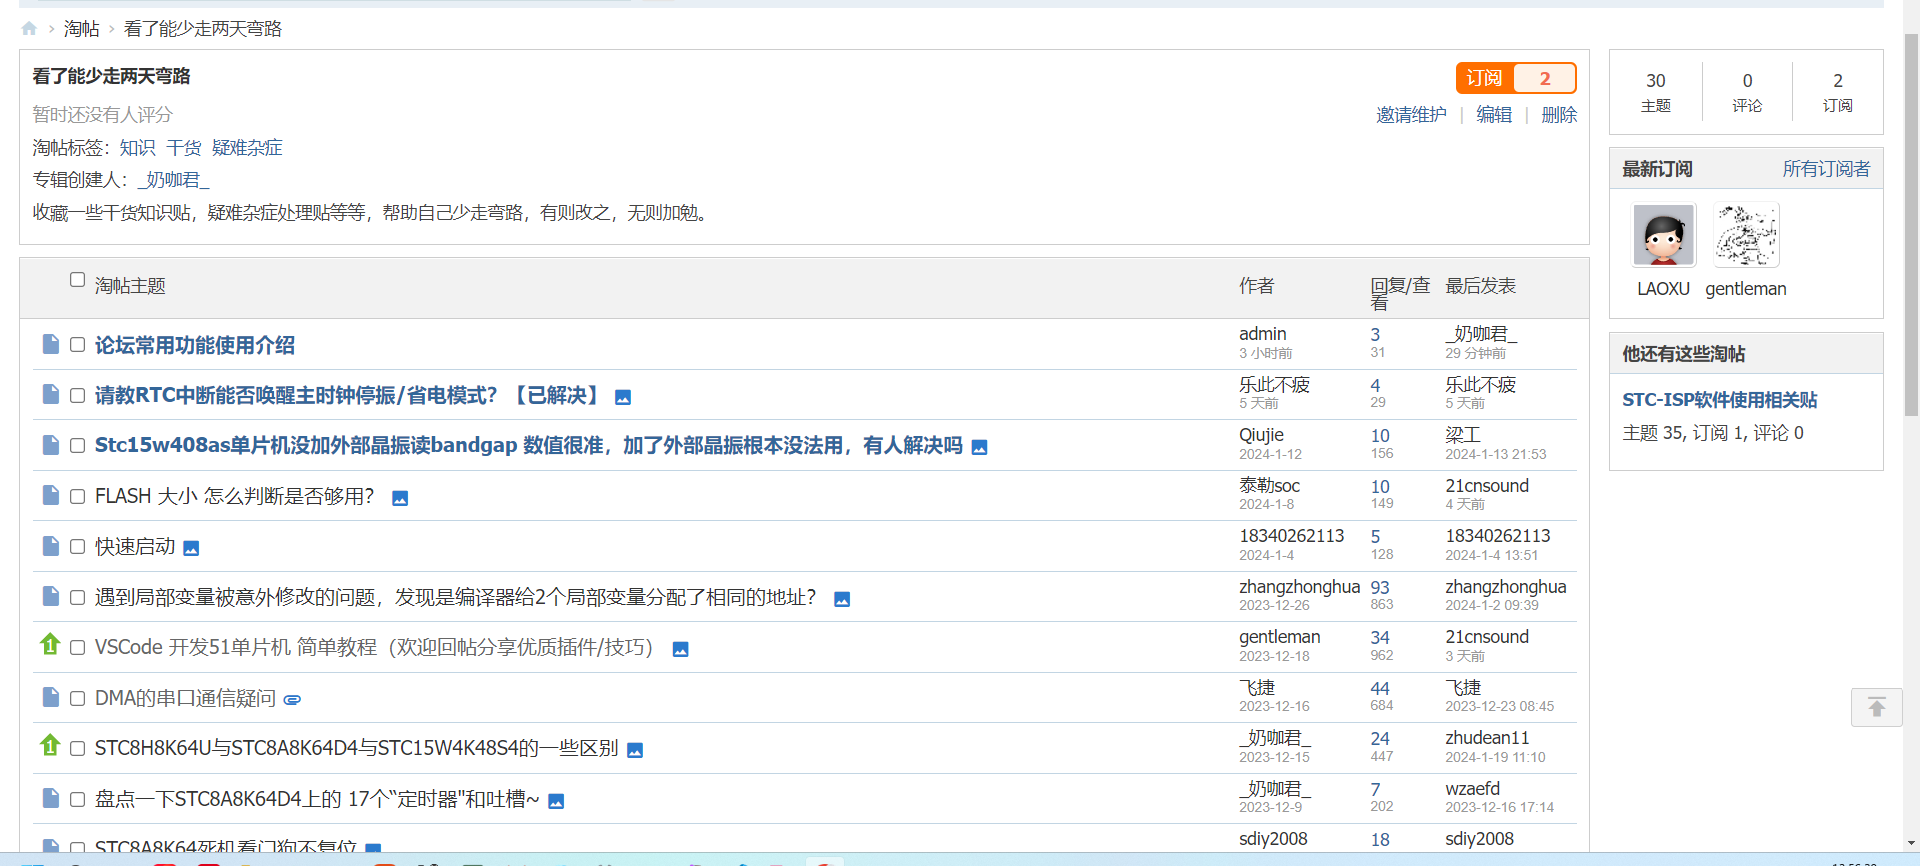Open creator _奶咖君_ profile link
Screen dimensions: 1920x866
173,180
